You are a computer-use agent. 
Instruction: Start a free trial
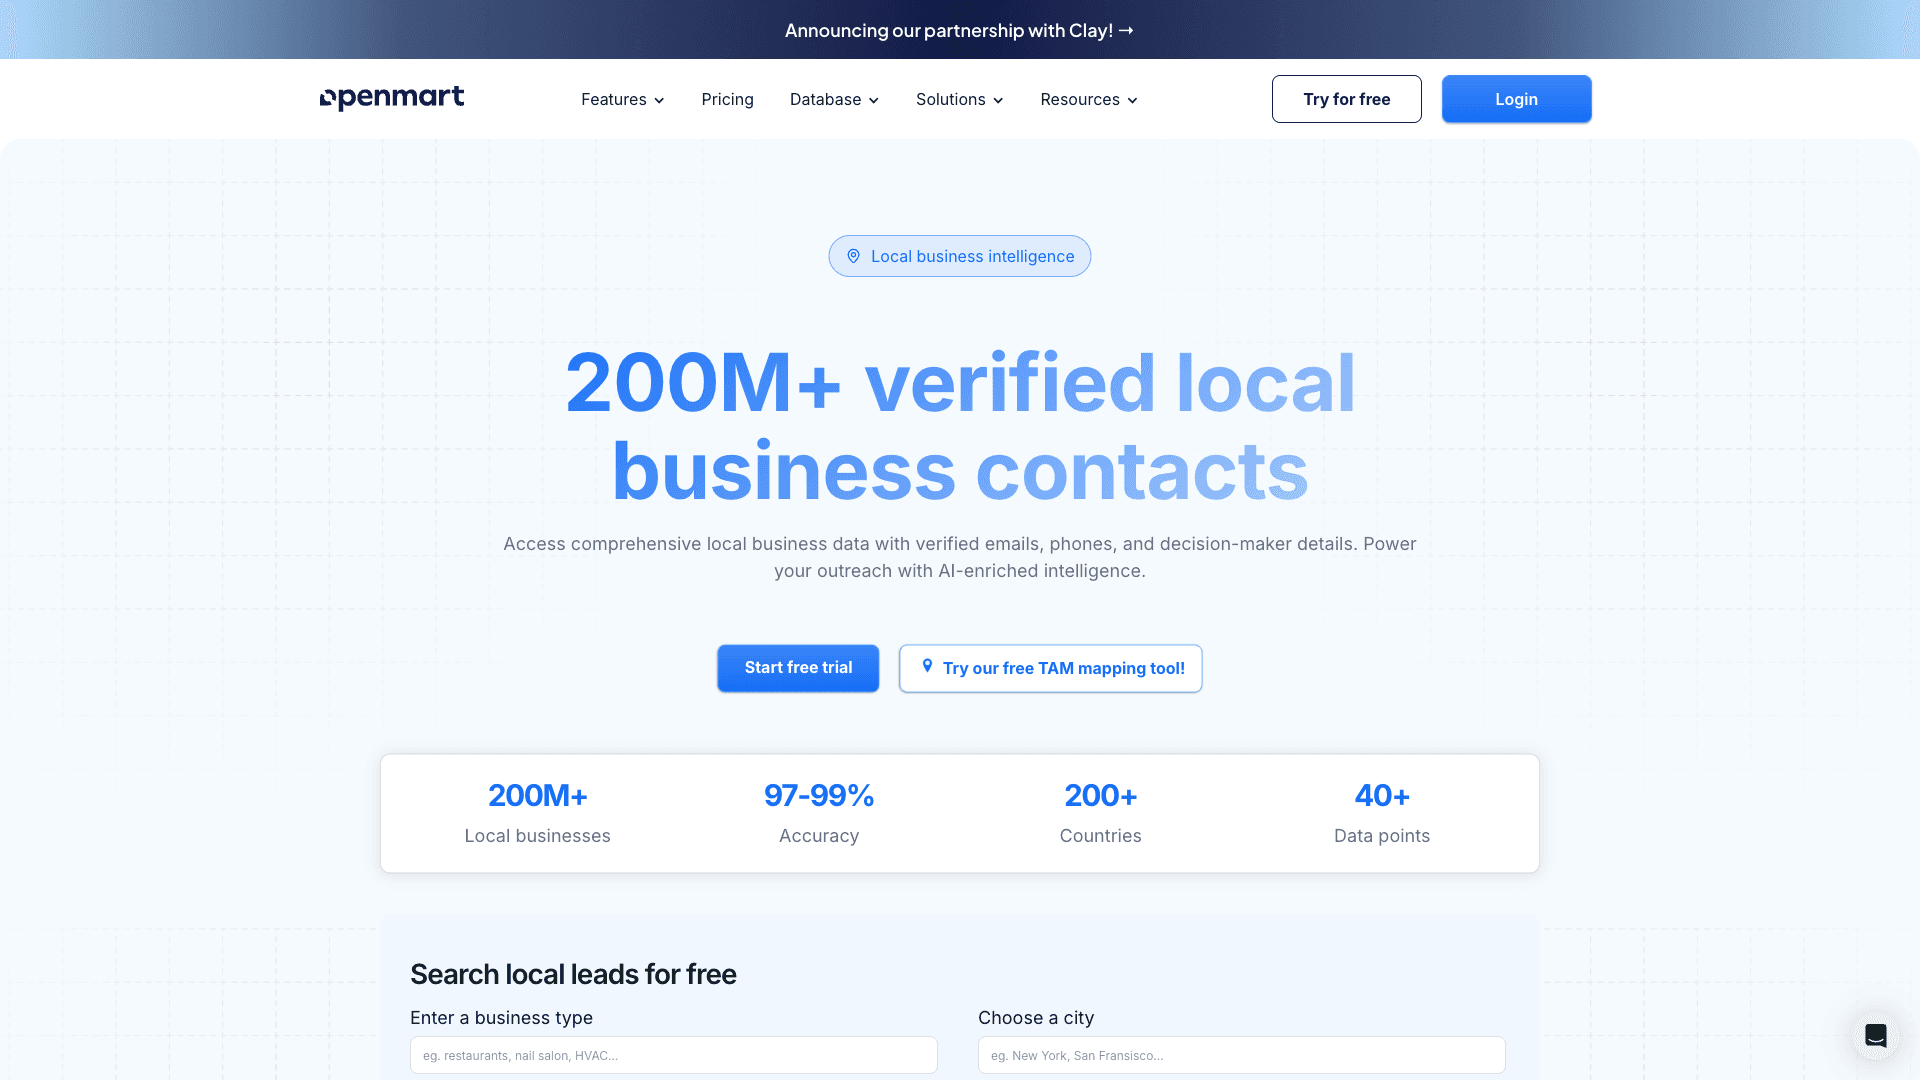click(797, 668)
